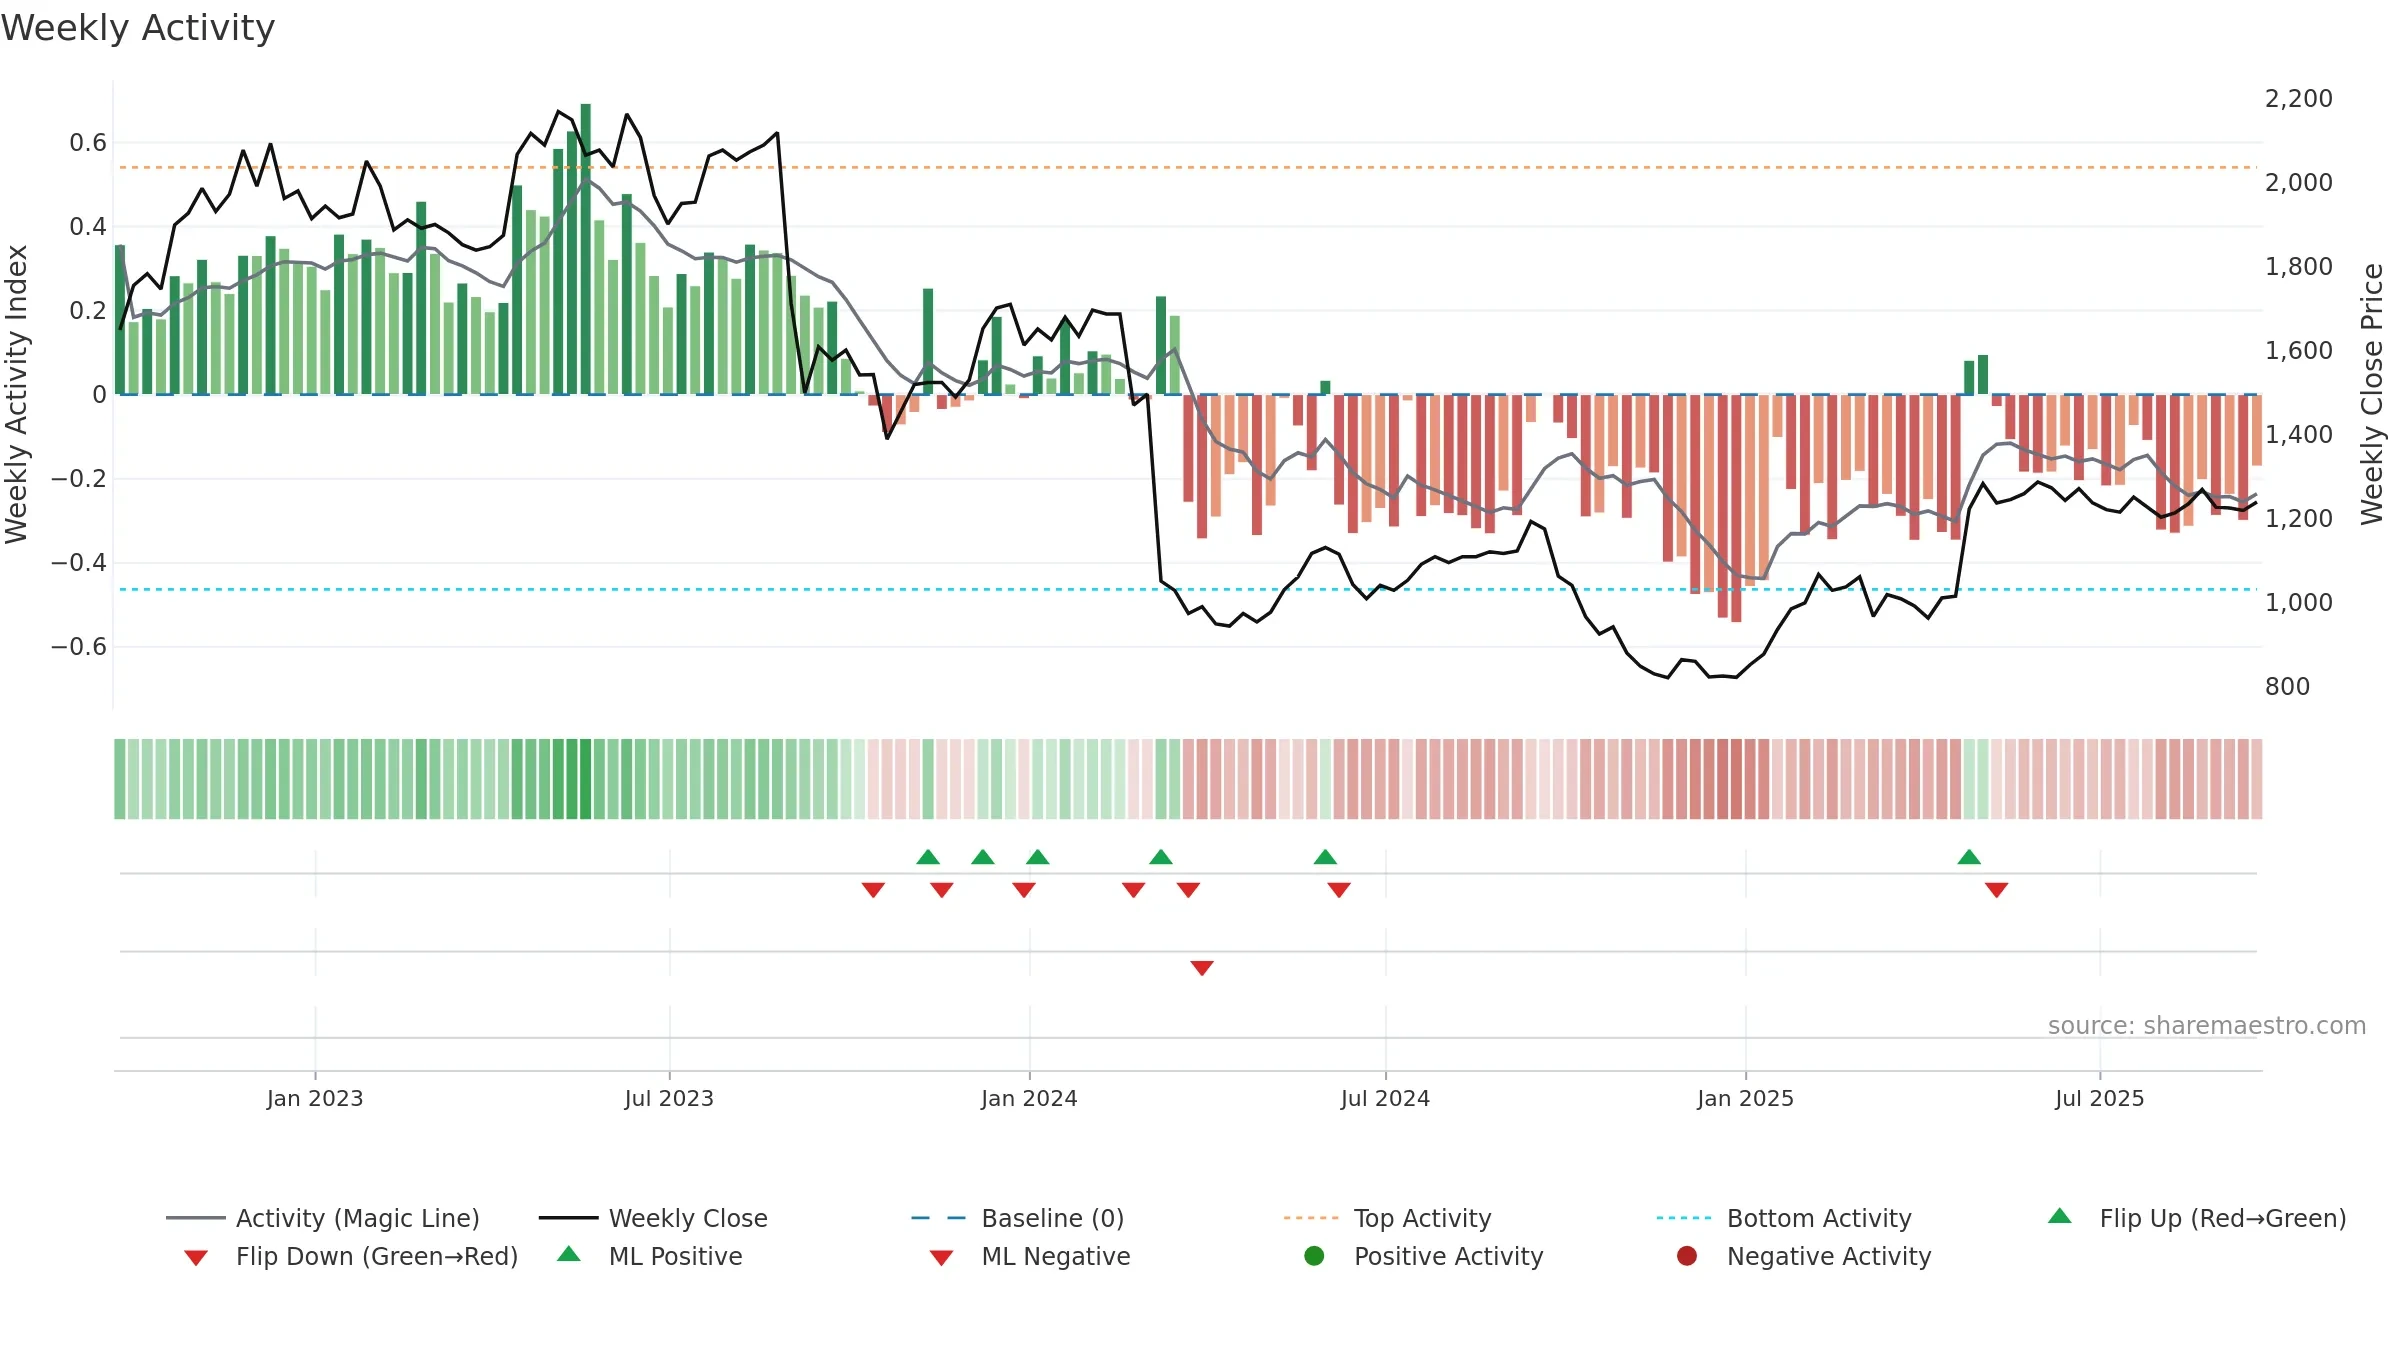
Task: Click the Weekly Activity Index axis title
Action: [x=16, y=394]
